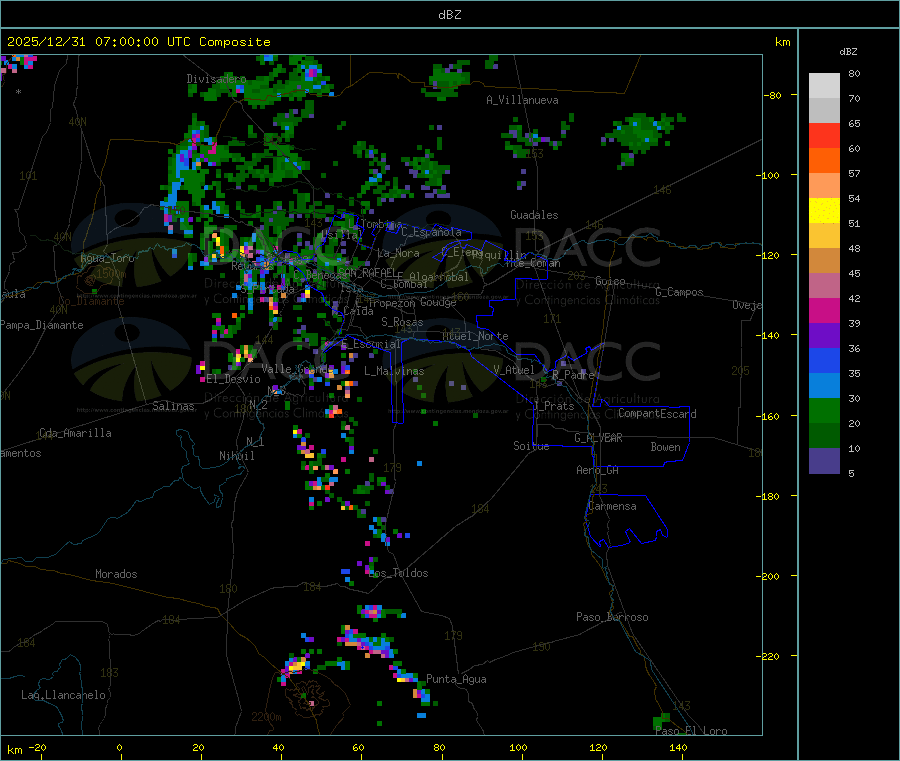Image resolution: width=900 pixels, height=761 pixels.
Task: Click the blue 36 dBZ legend swatch
Action: point(824,360)
